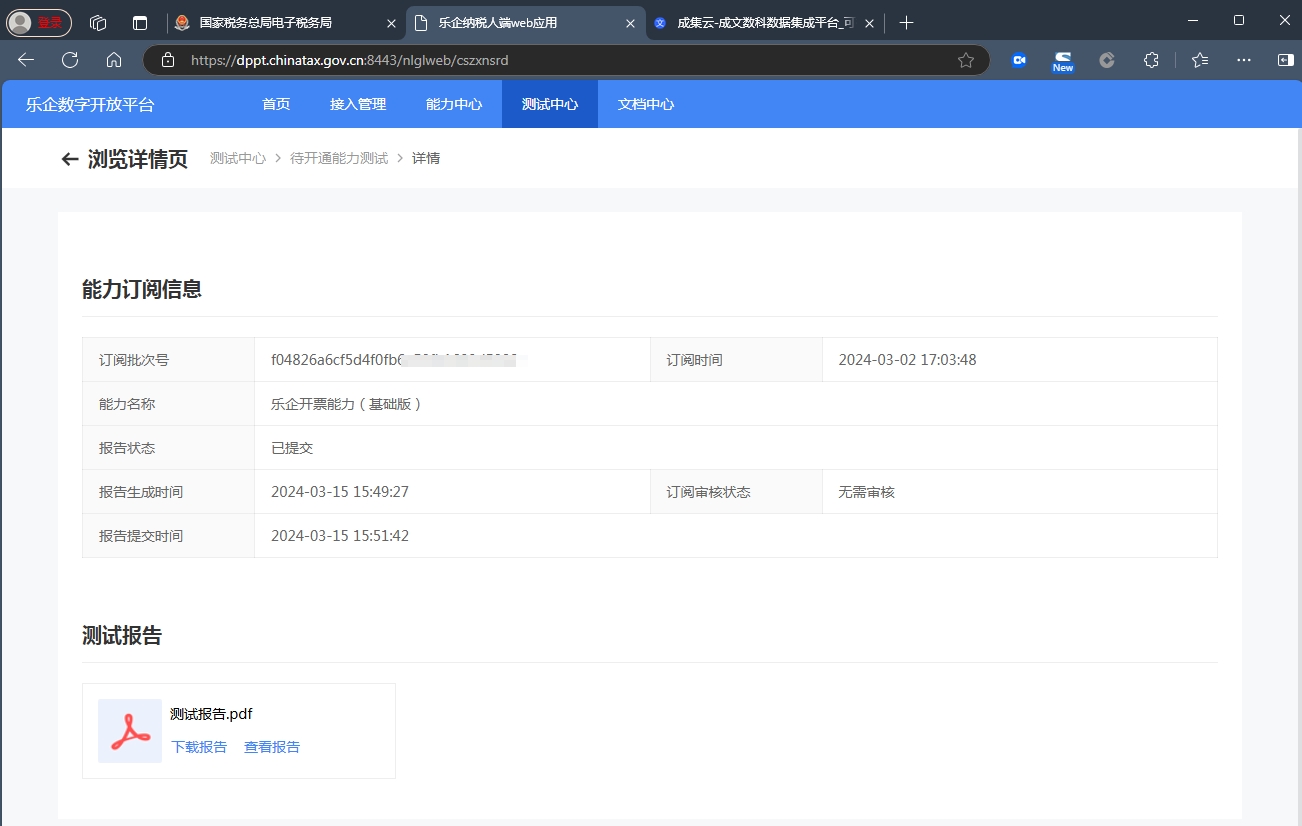The width and height of the screenshot is (1302, 826).
Task: Click the 查看报告 link
Action: pos(272,747)
